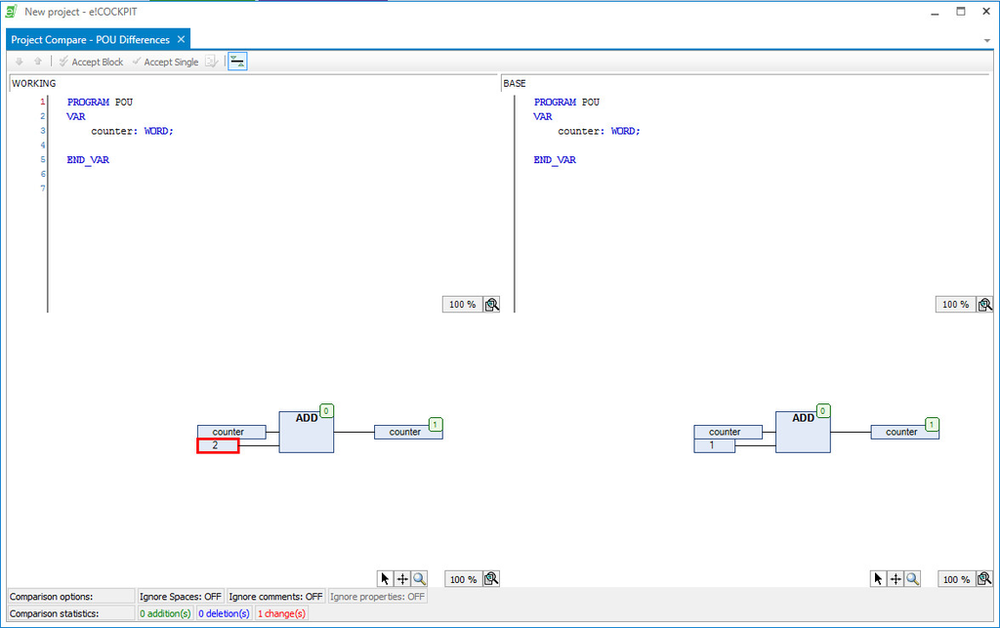
Task: Select the pointer tool in WORKING diagram pane
Action: pyautogui.click(x=385, y=579)
